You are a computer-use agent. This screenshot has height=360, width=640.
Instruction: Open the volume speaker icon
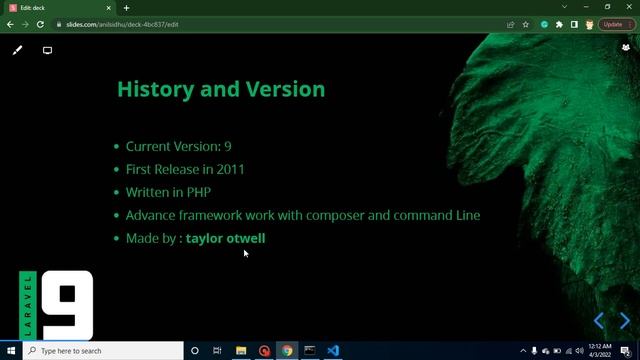click(580, 351)
